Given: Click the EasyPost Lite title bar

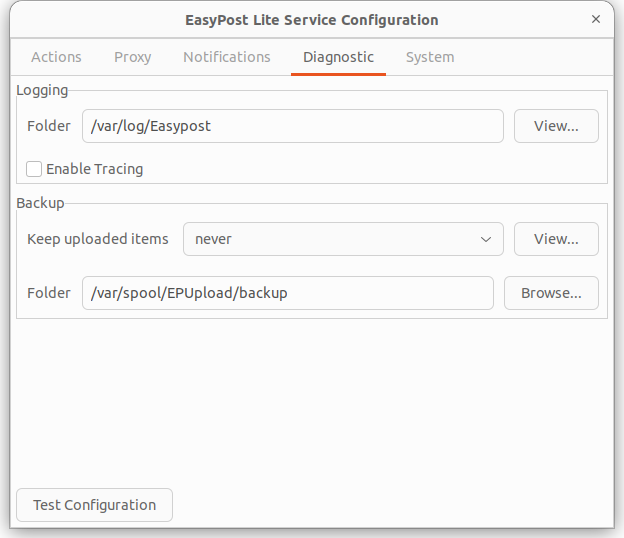Looking at the screenshot, I should [312, 20].
